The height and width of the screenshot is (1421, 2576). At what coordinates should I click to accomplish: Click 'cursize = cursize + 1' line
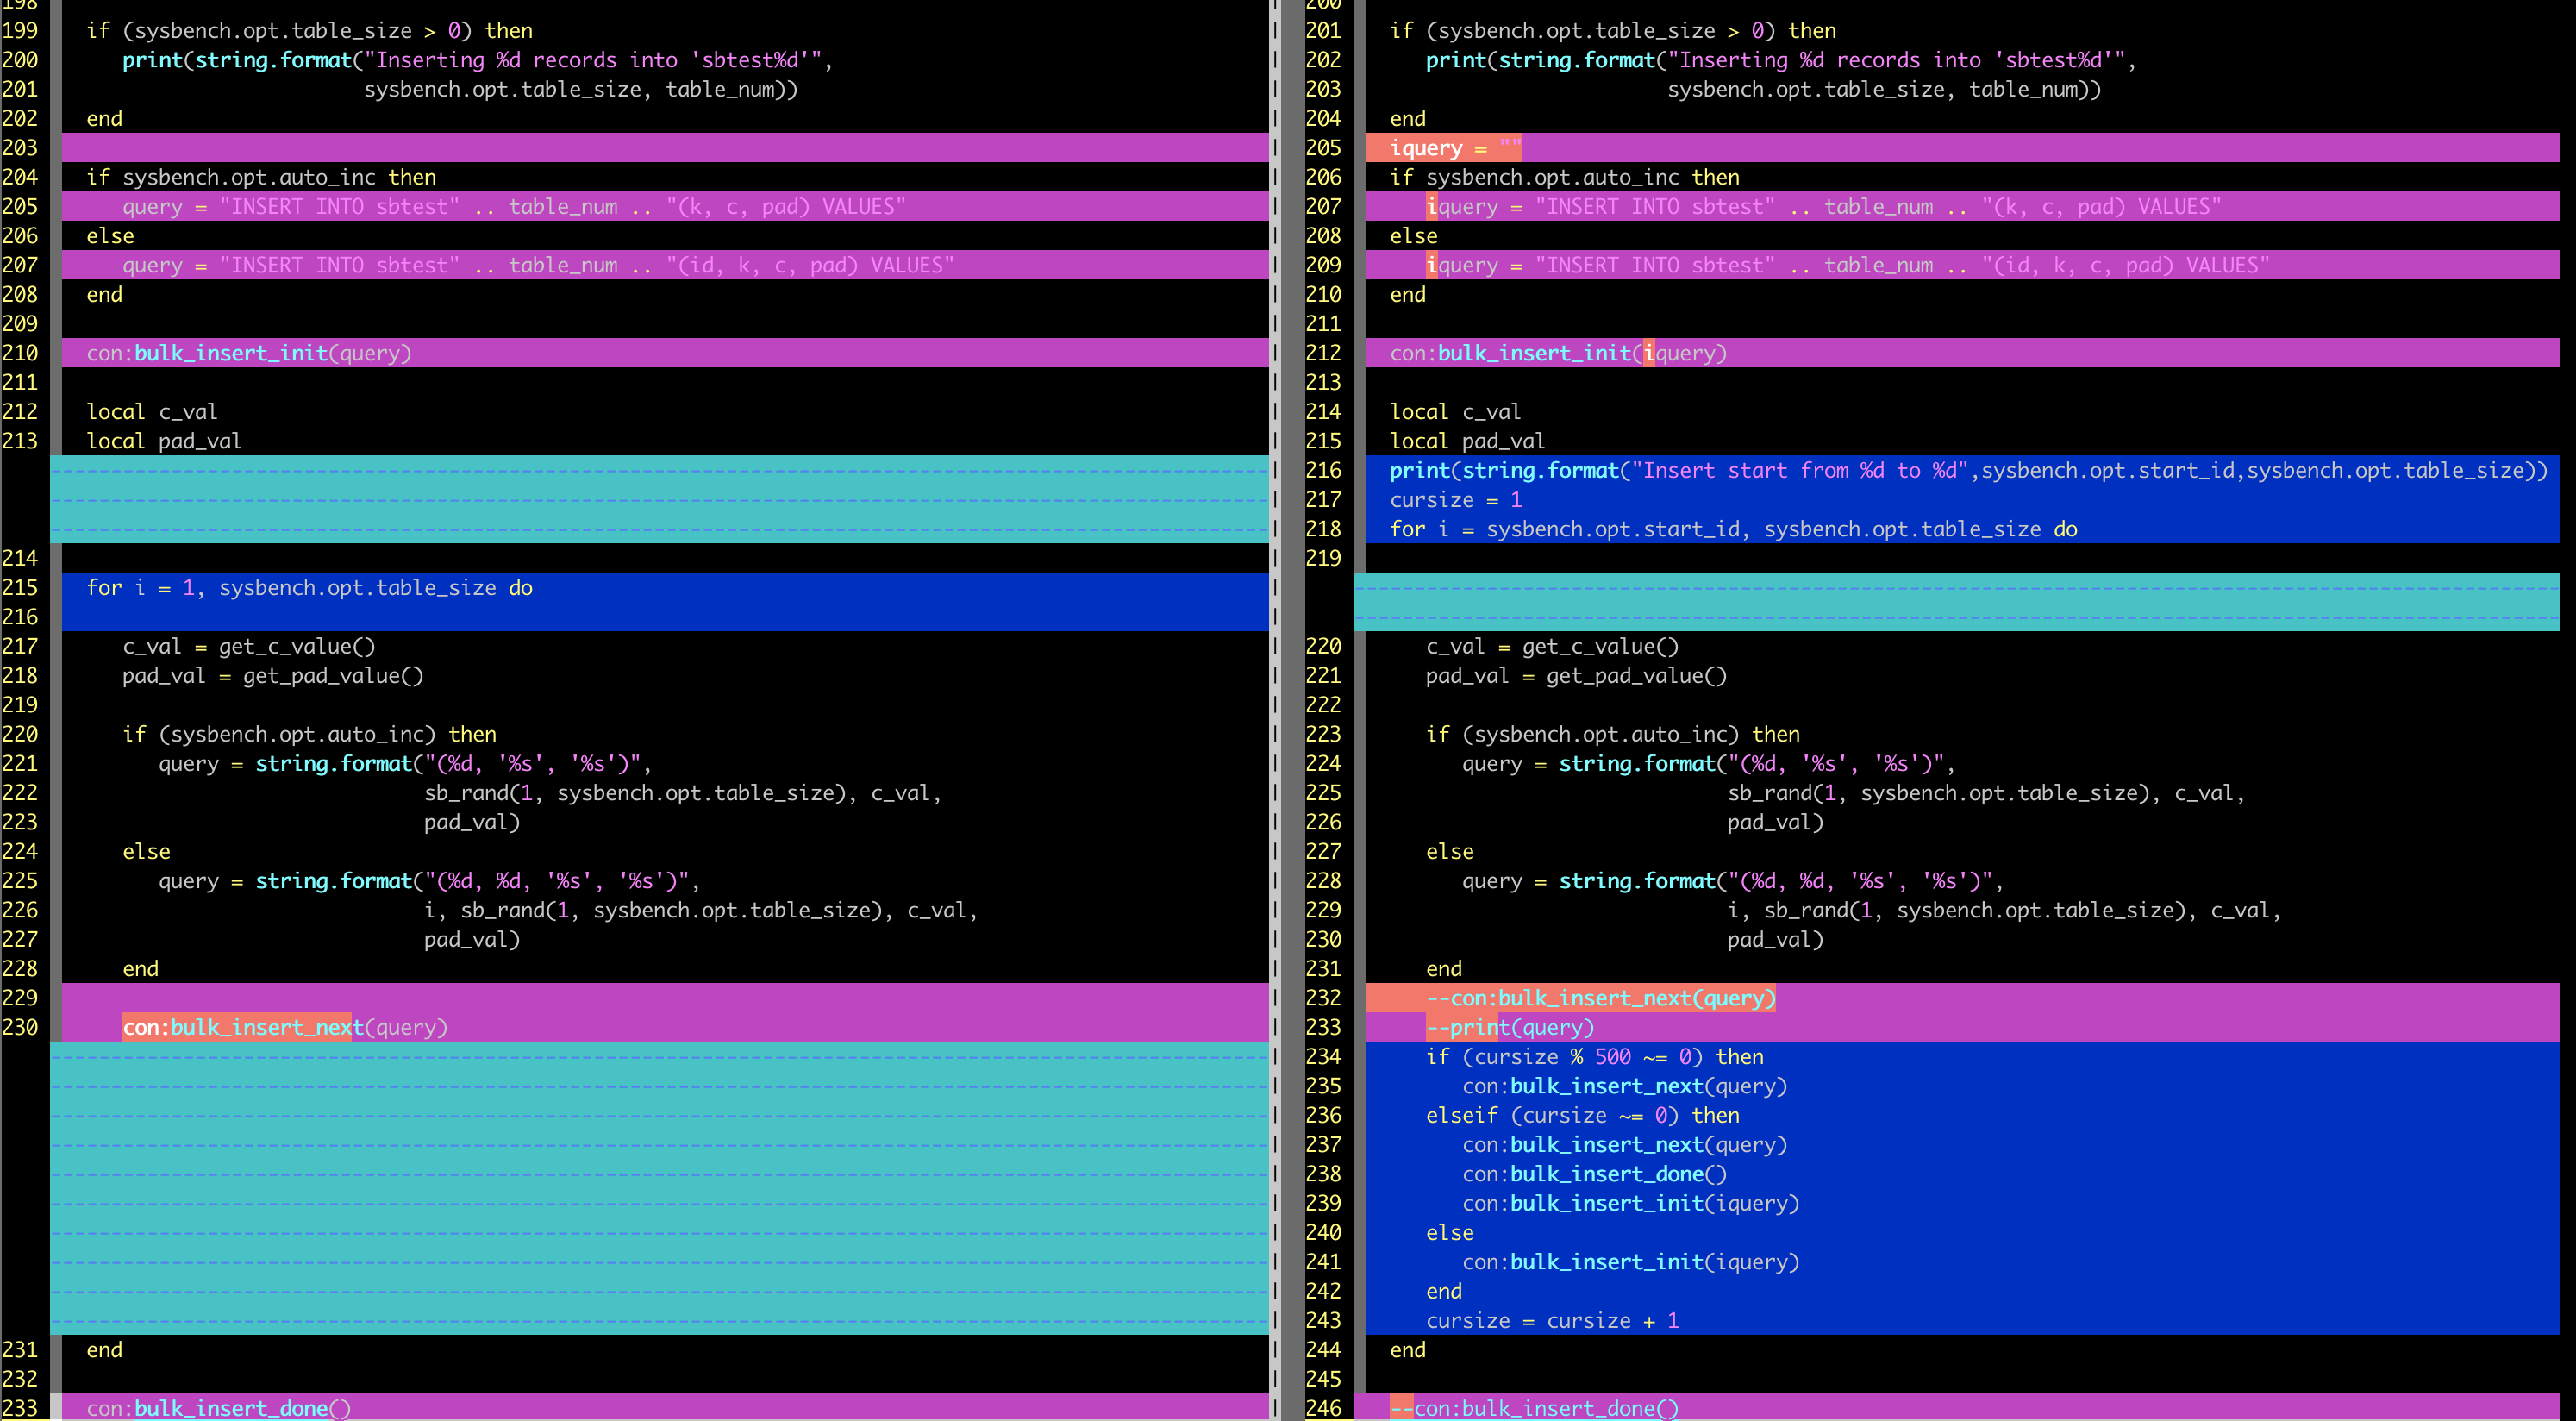[x=1552, y=1320]
